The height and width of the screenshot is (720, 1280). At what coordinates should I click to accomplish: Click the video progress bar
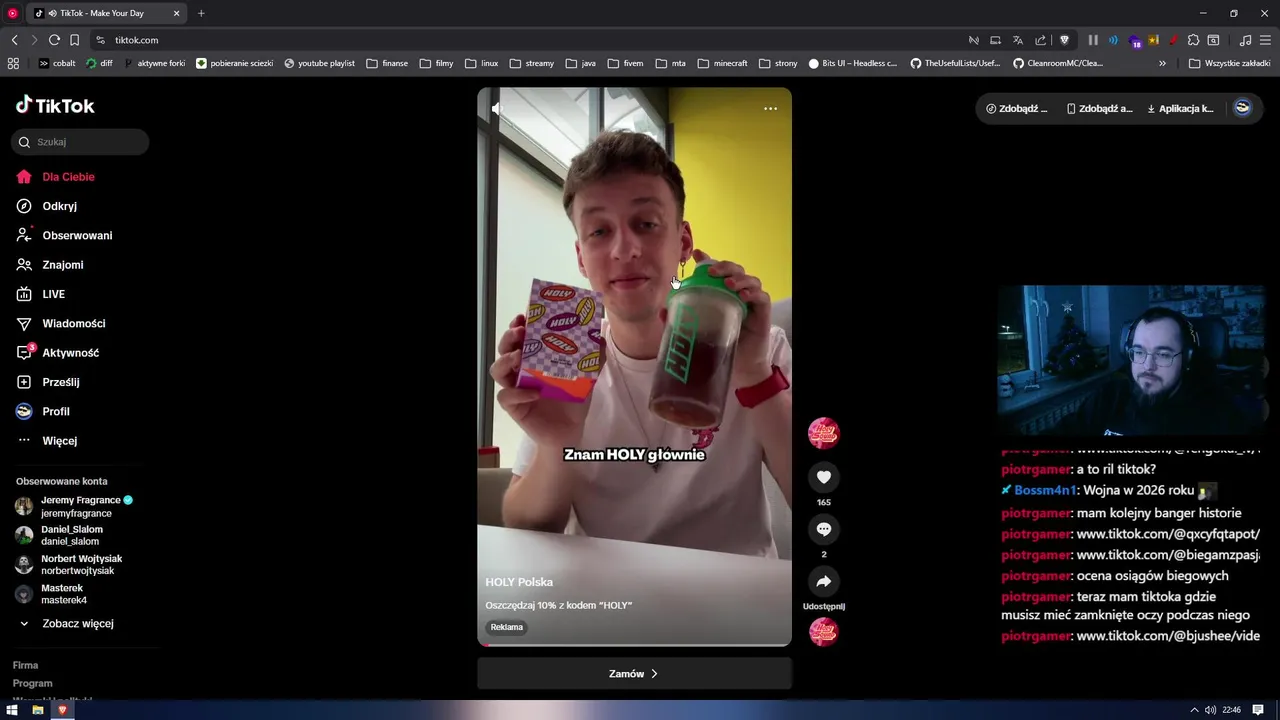tap(634, 644)
